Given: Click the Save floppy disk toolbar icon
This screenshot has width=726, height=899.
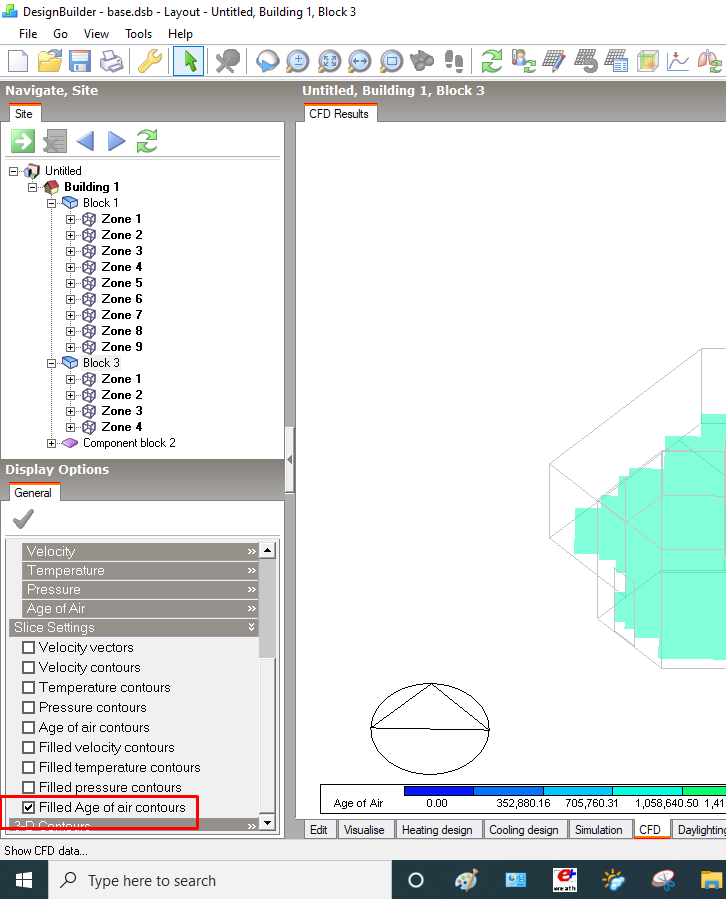Looking at the screenshot, I should [x=80, y=61].
